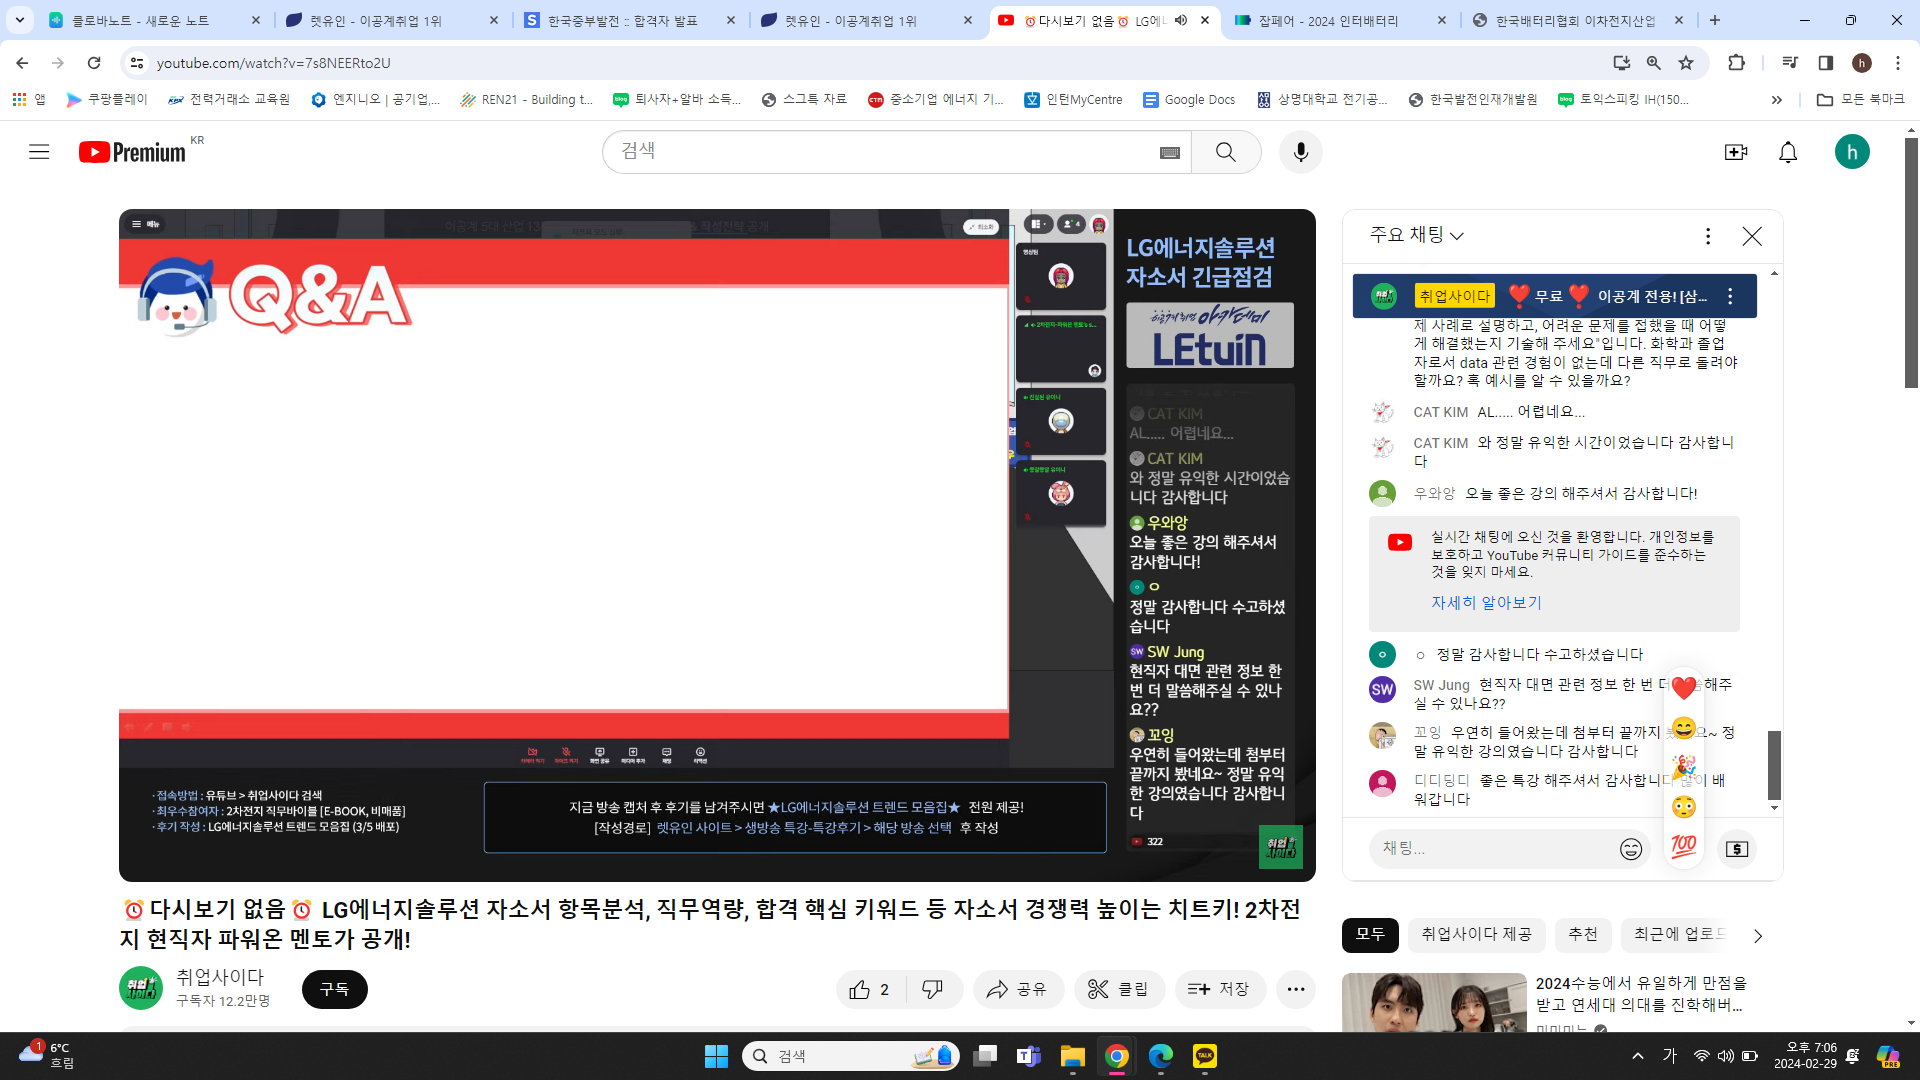Click 자세히 알아보기 link in chat
Image resolution: width=1920 pixels, height=1080 pixels.
click(x=1486, y=603)
